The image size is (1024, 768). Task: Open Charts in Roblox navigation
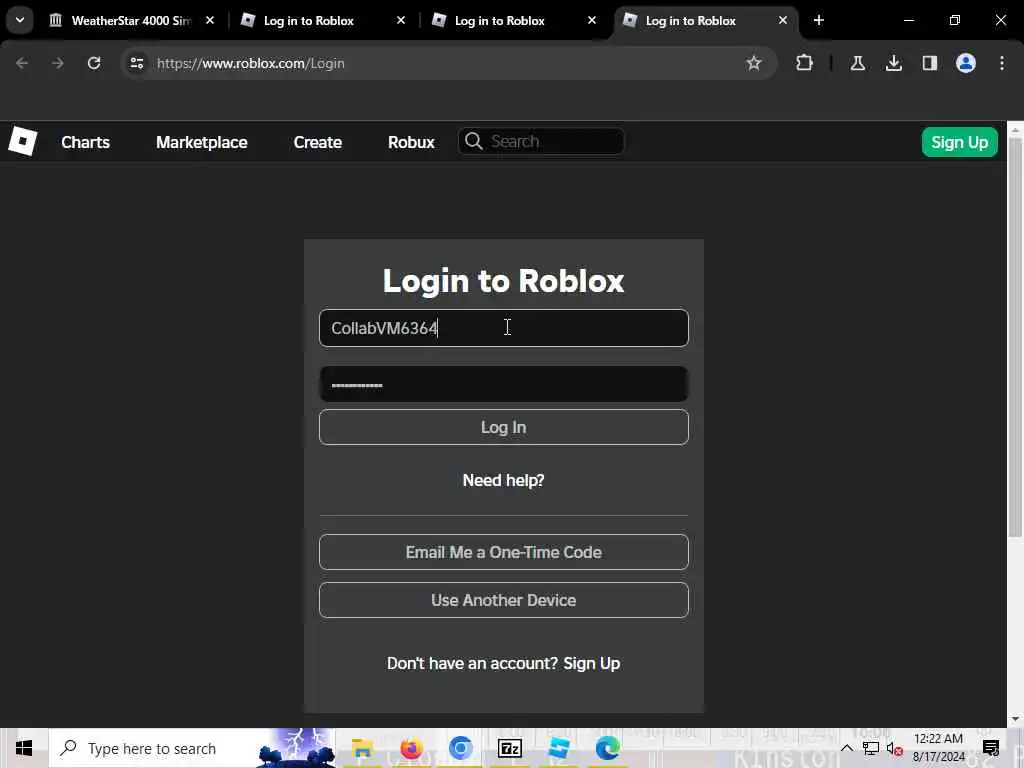[86, 142]
